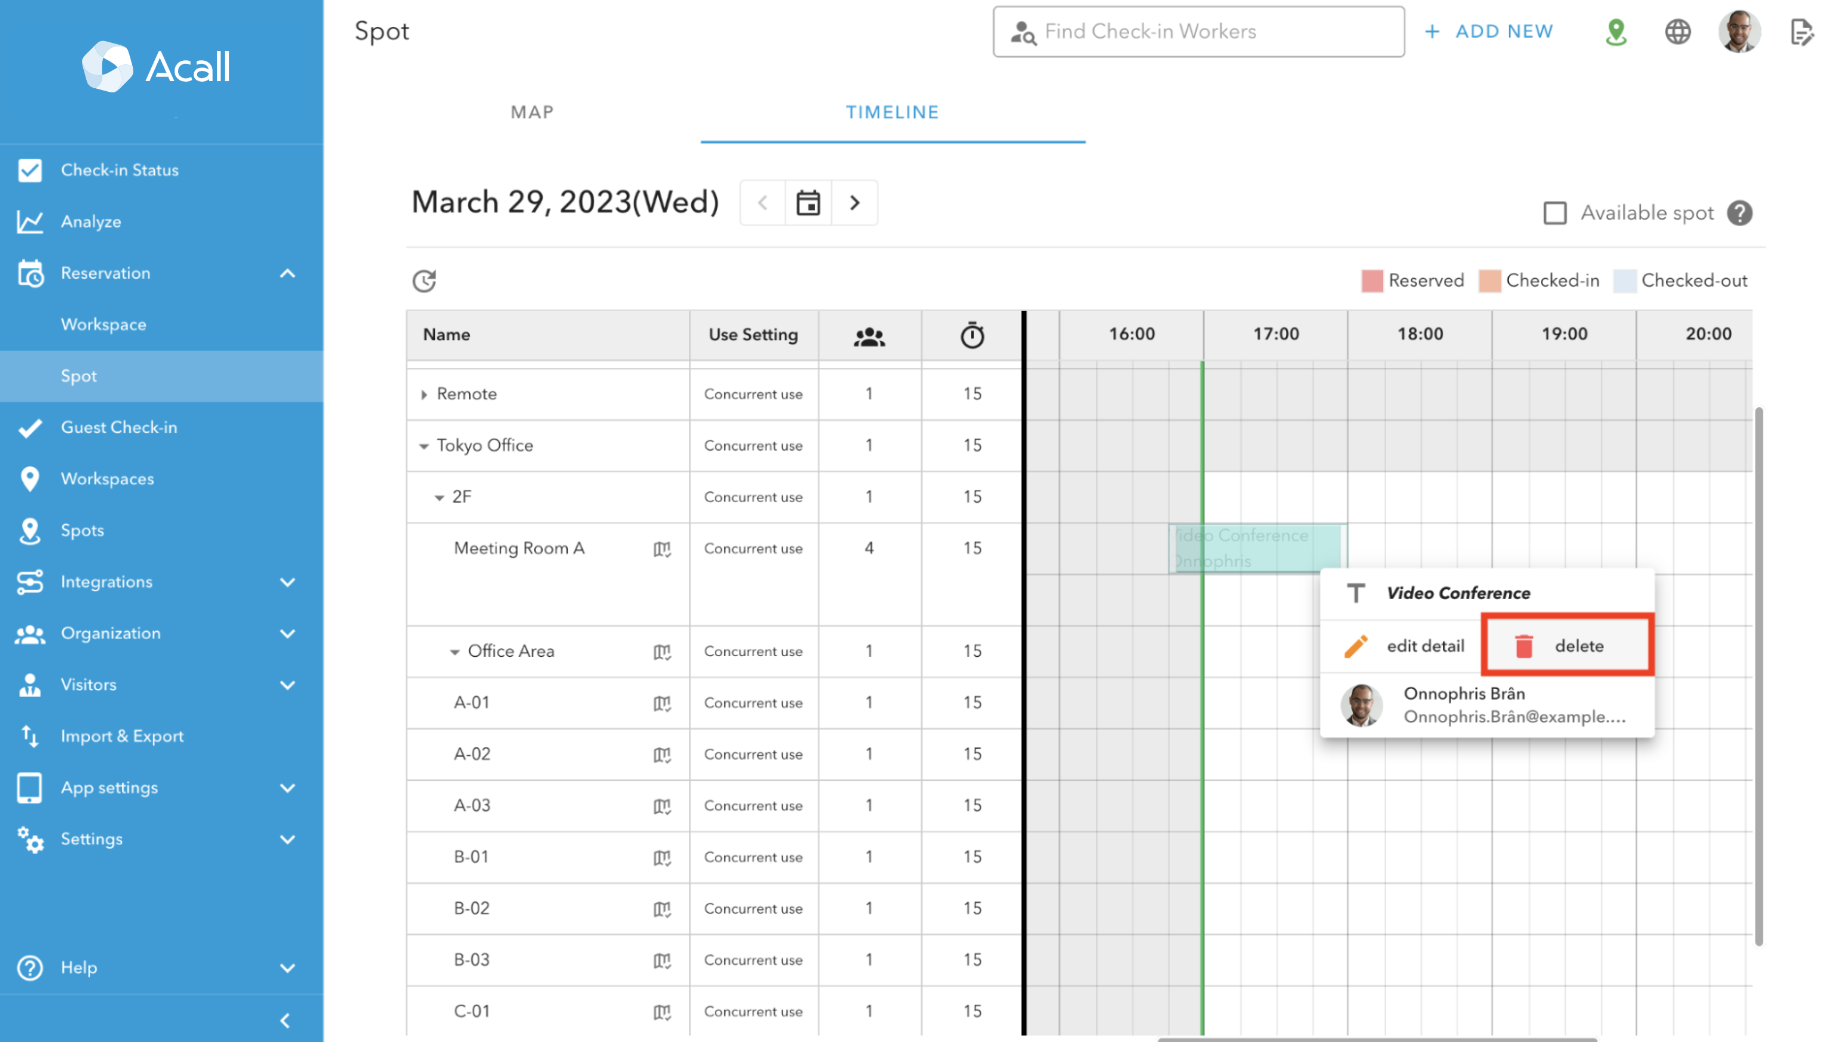Select the Spots icon in the sidebar
This screenshot has width=1828, height=1042.
(30, 530)
